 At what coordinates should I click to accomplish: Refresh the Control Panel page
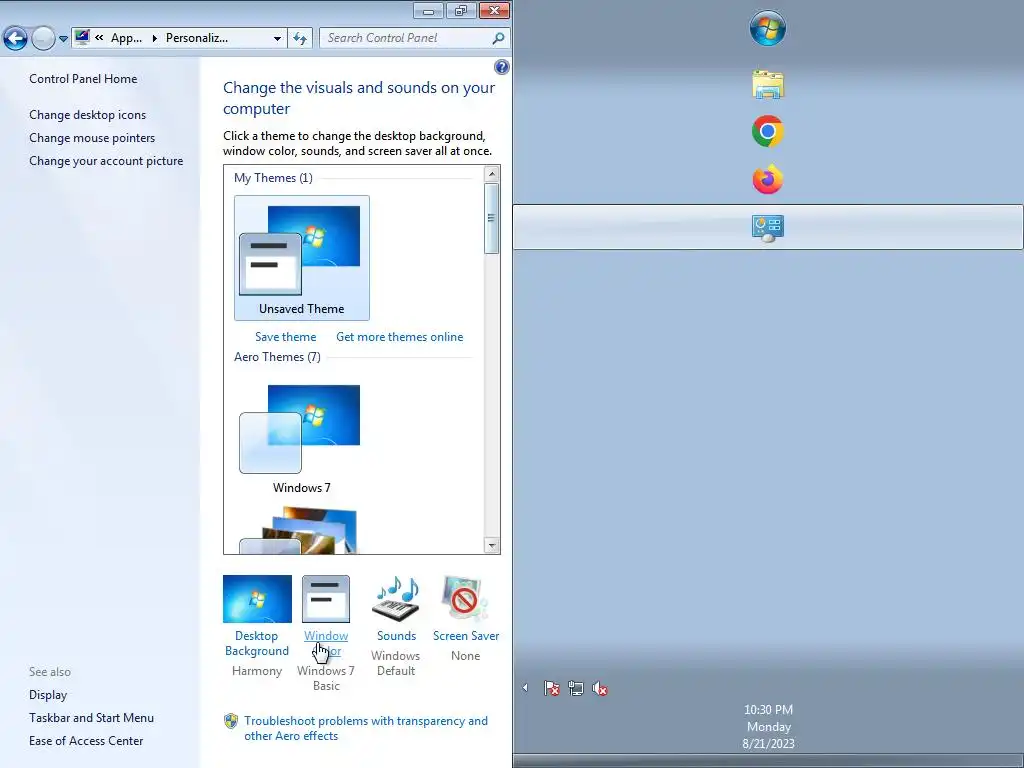(300, 39)
